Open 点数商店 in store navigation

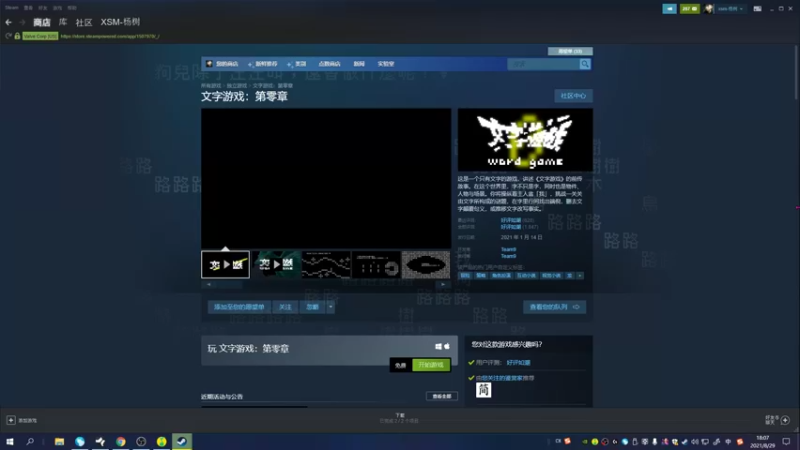pyautogui.click(x=329, y=64)
